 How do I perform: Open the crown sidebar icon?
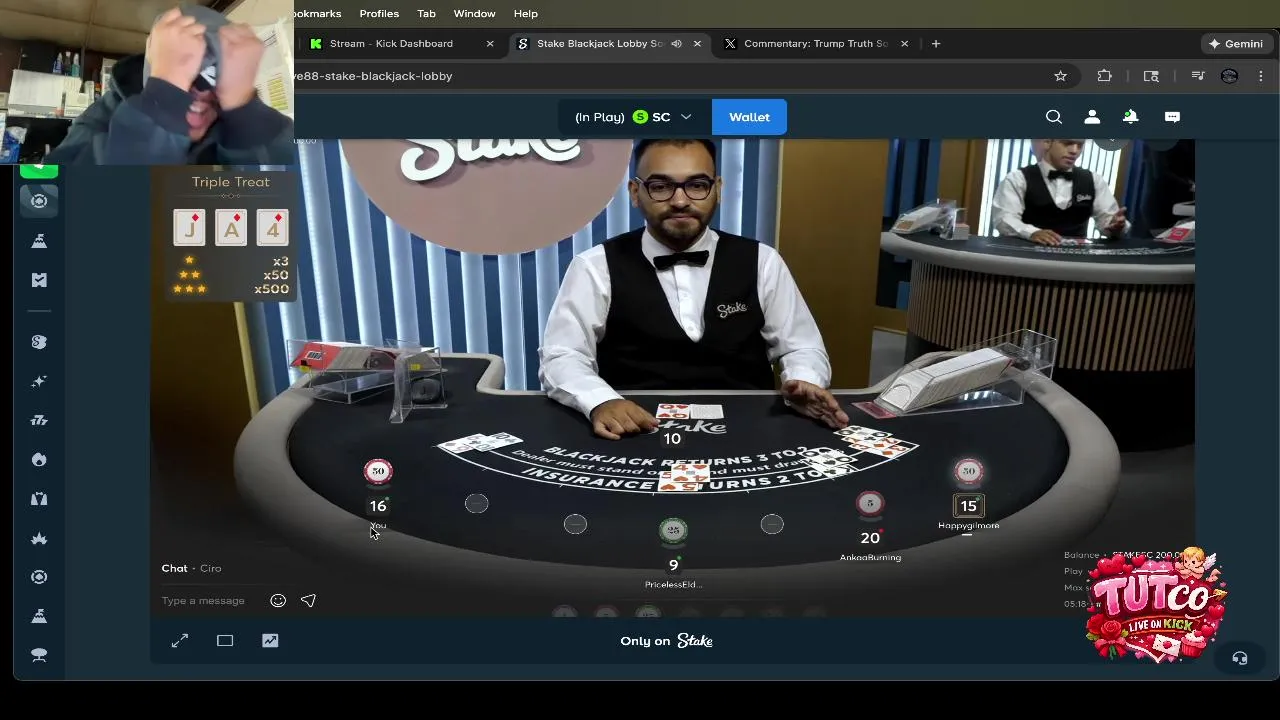click(x=39, y=539)
